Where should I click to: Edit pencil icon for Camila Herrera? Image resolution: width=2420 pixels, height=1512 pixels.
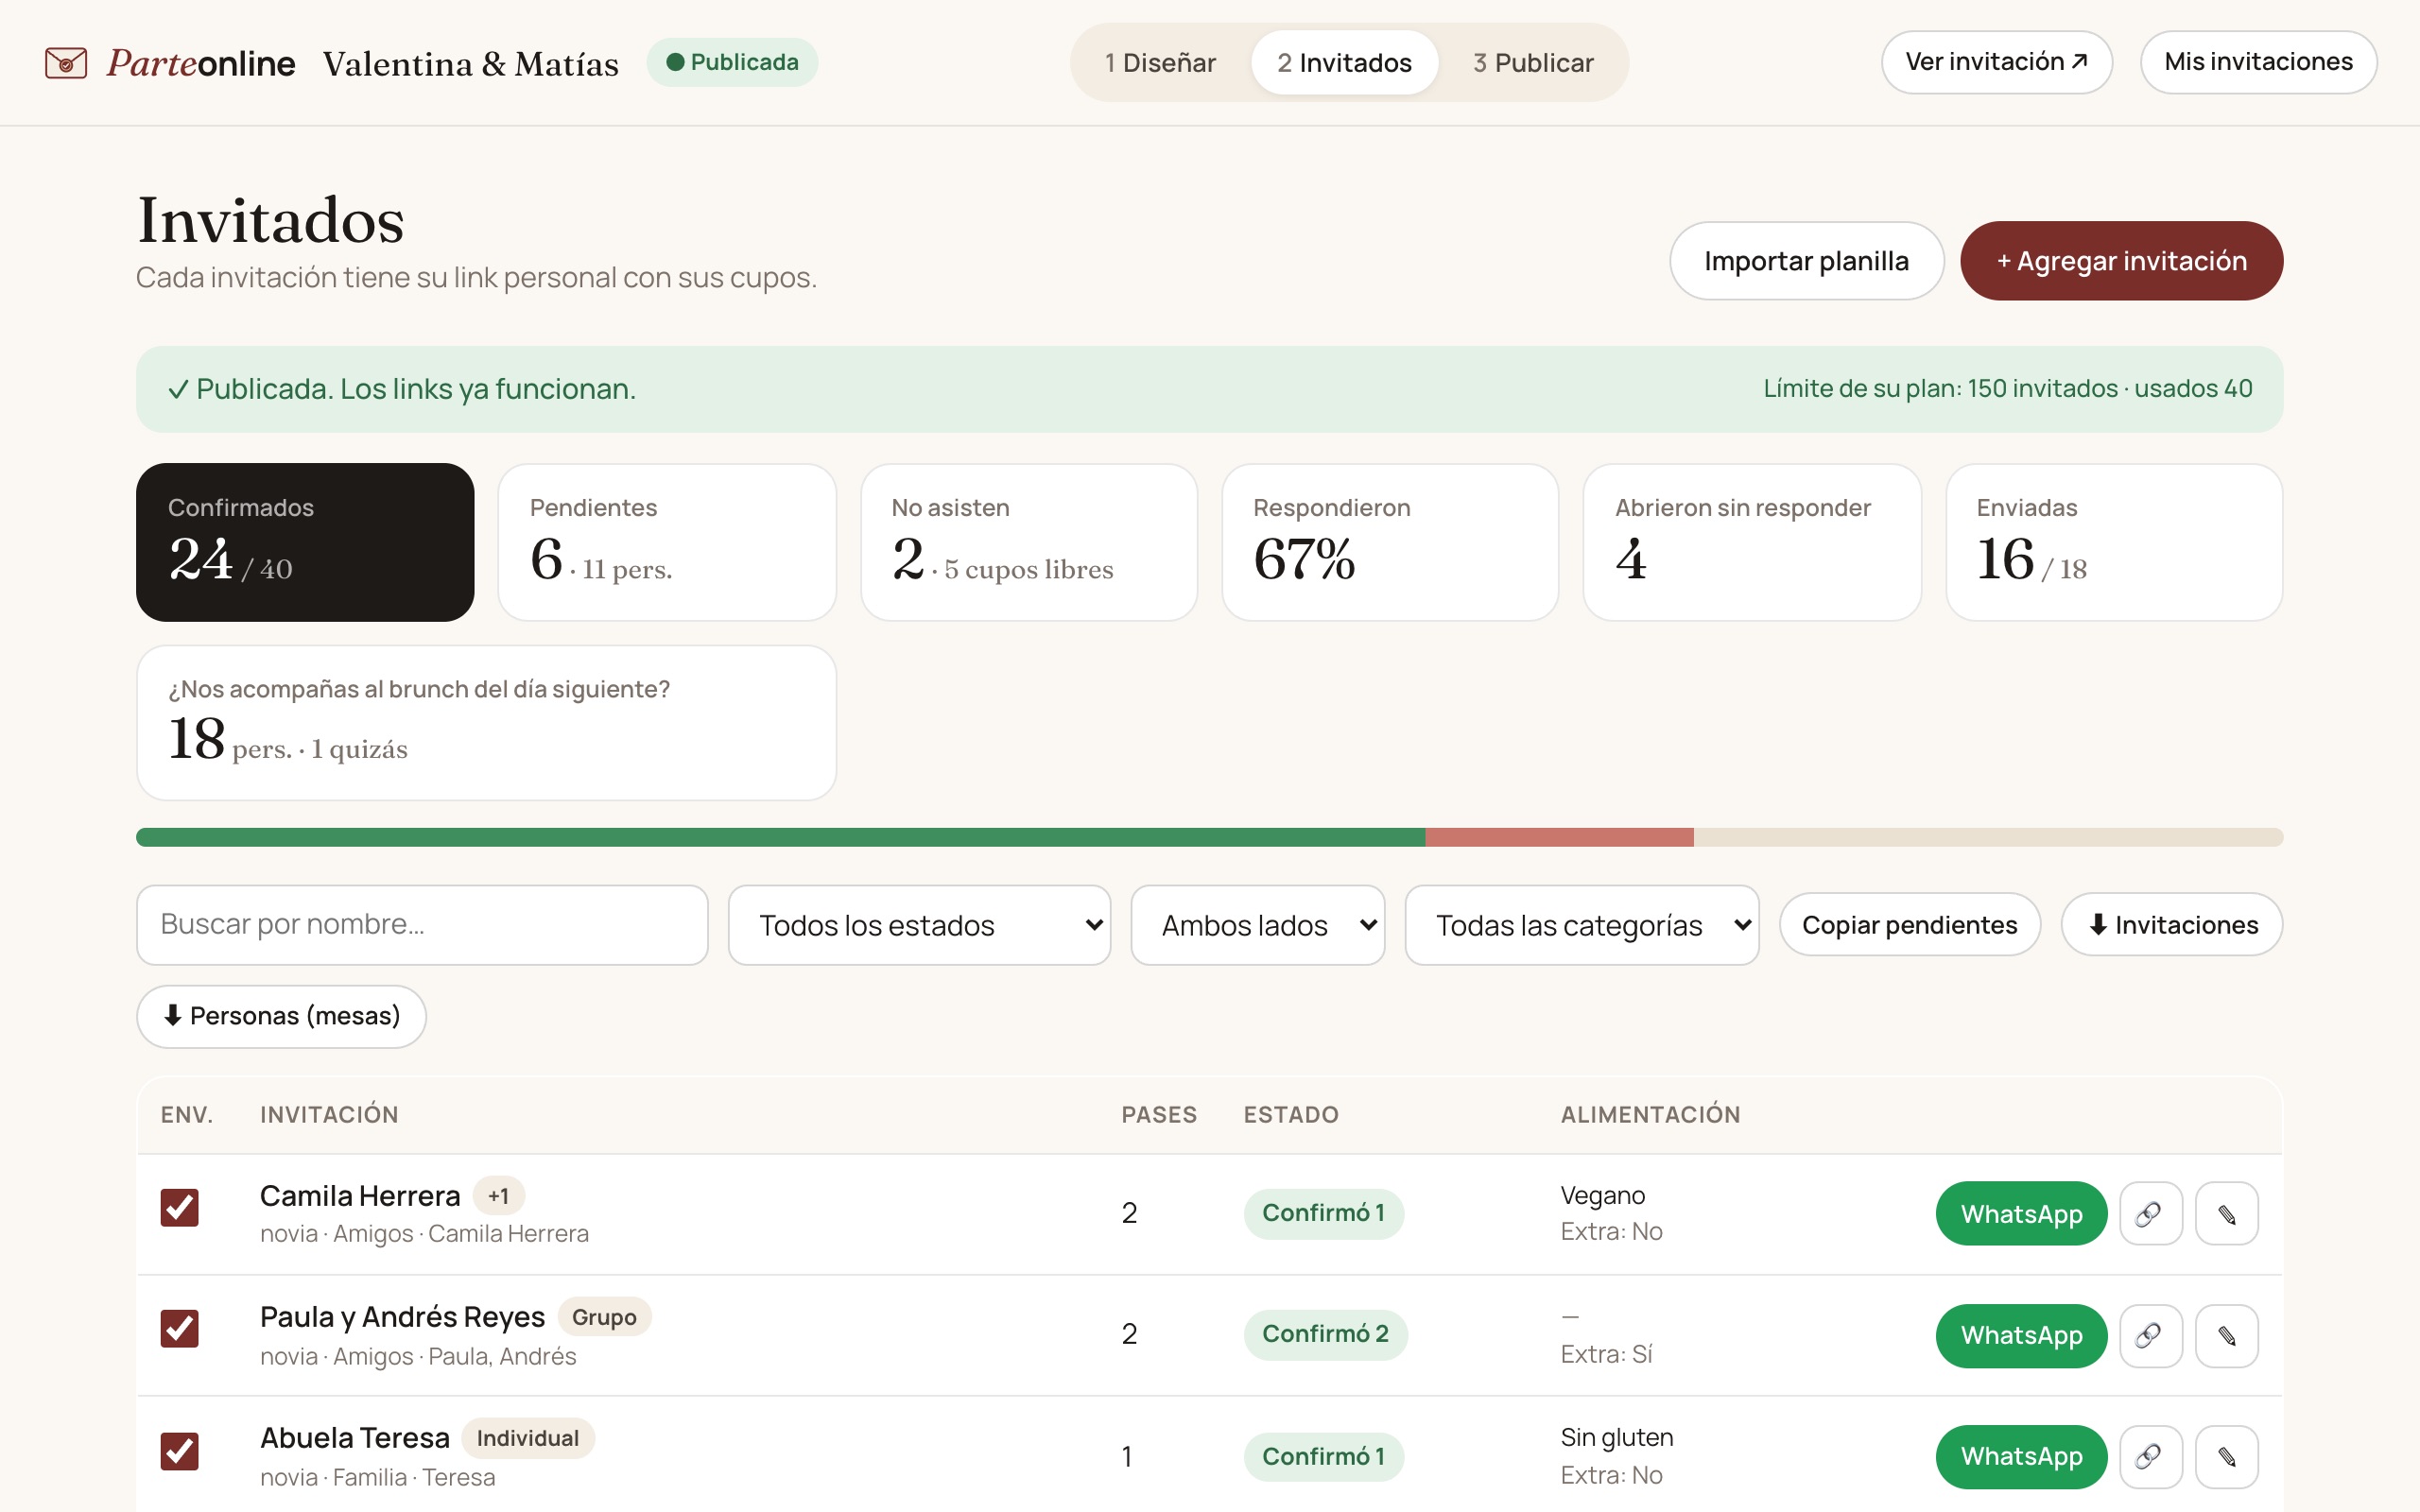click(2226, 1213)
